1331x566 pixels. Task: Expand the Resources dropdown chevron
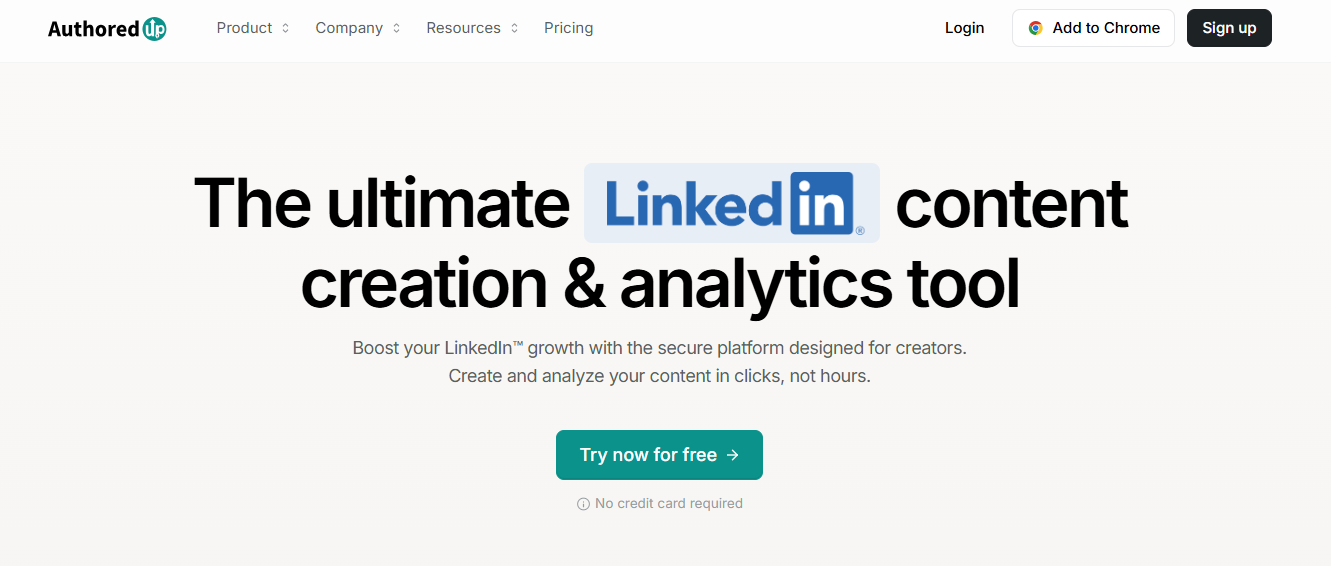(514, 28)
